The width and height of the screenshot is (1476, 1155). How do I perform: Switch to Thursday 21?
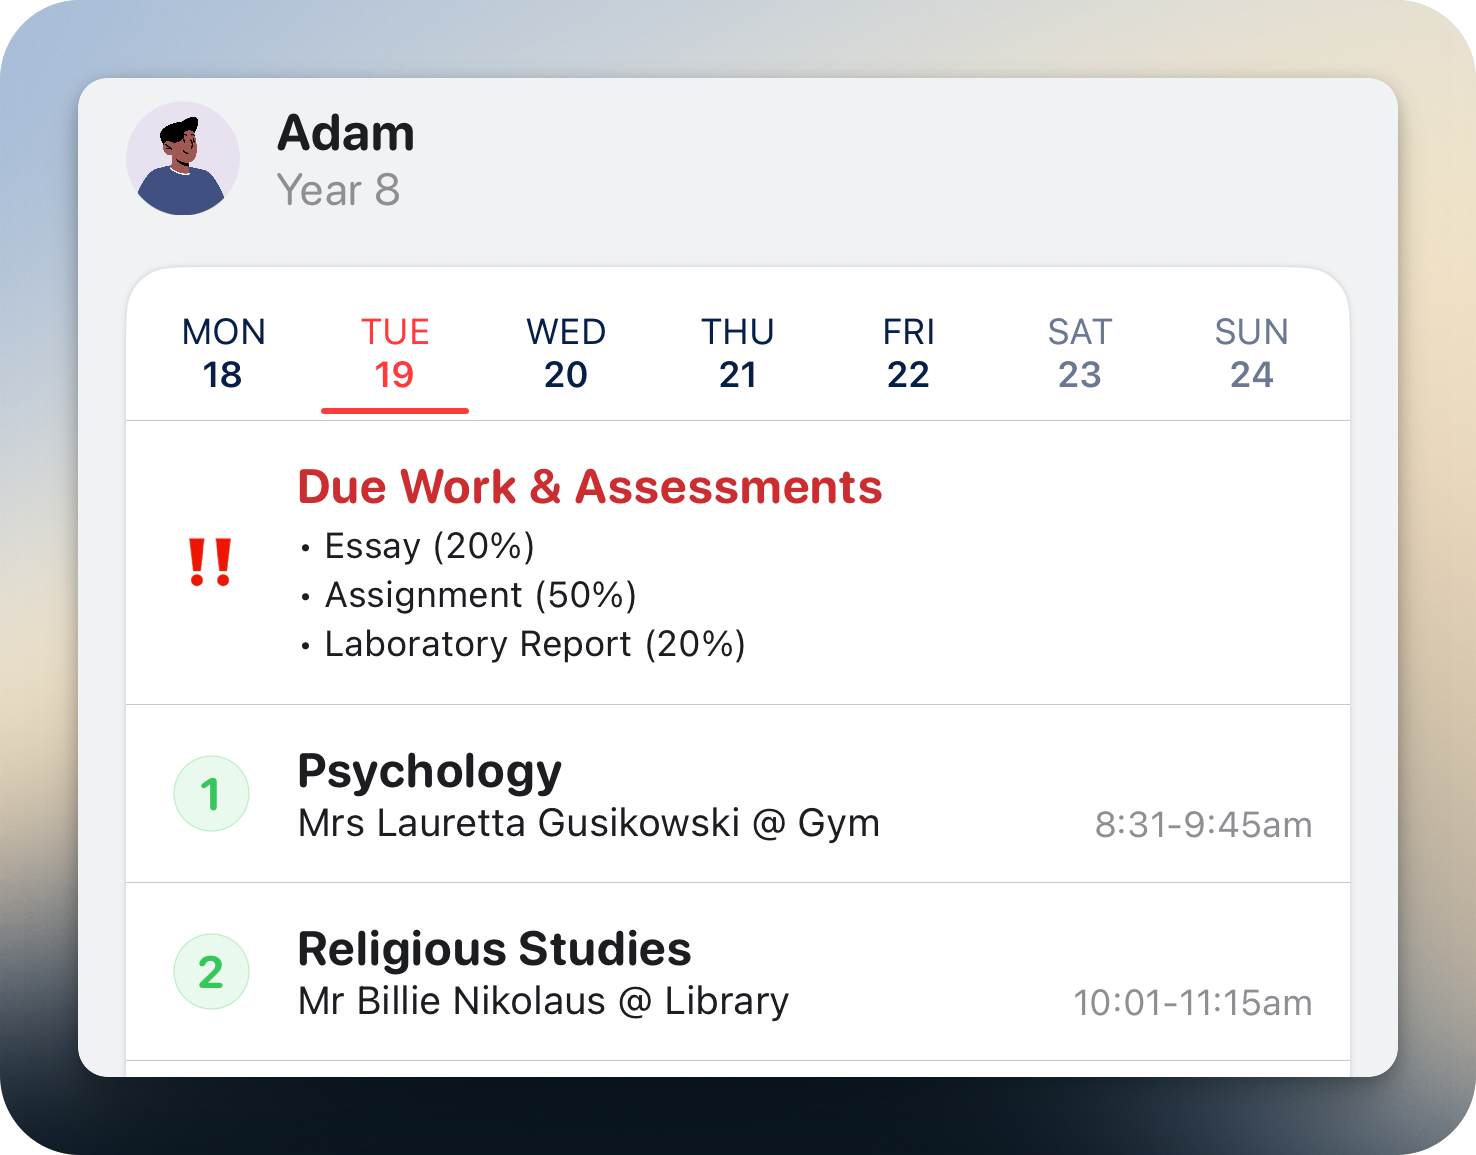738,353
